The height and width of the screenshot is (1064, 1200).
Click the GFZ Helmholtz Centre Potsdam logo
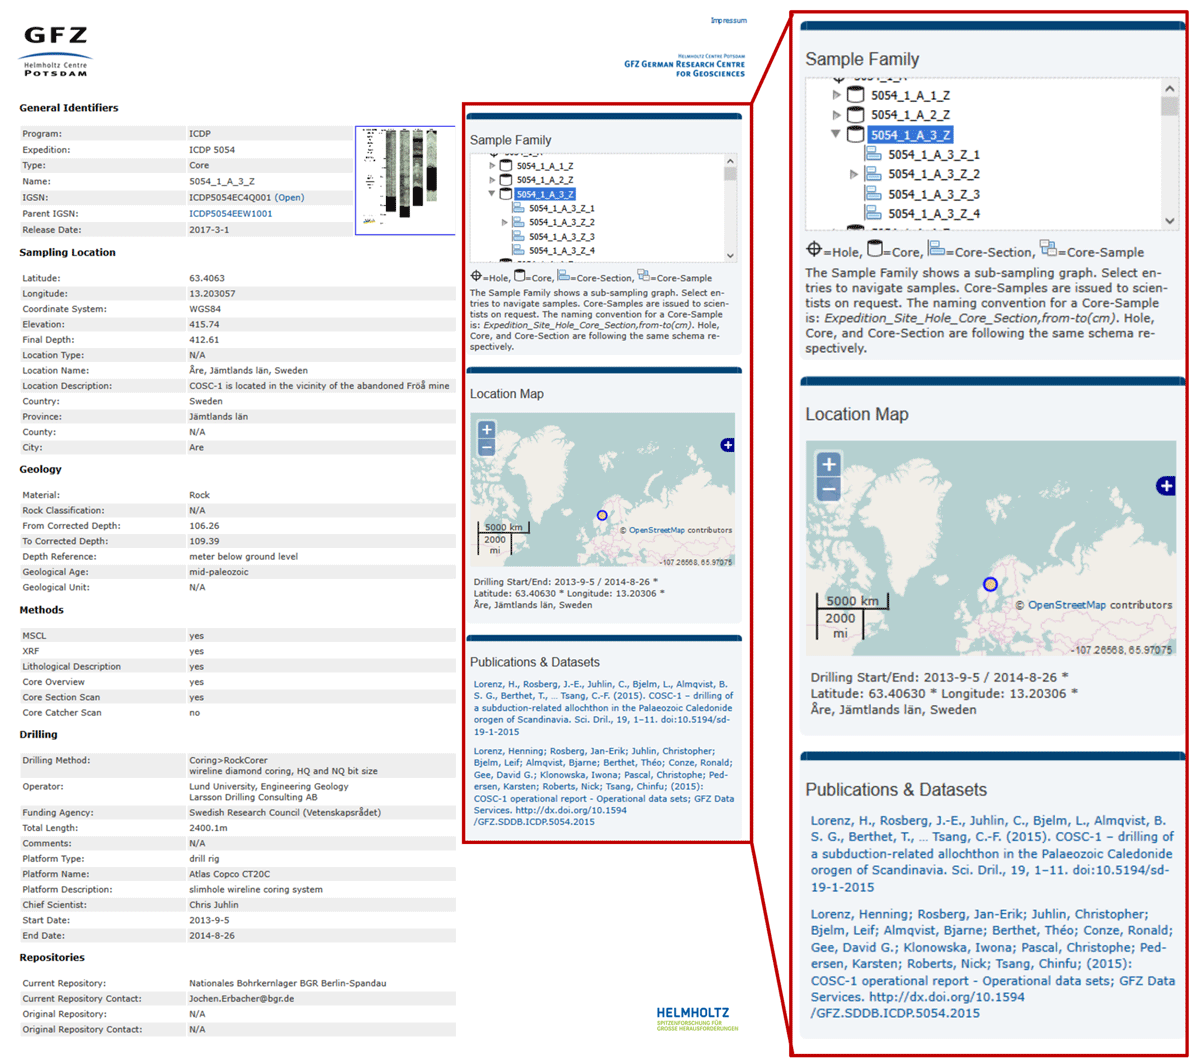[x=56, y=52]
